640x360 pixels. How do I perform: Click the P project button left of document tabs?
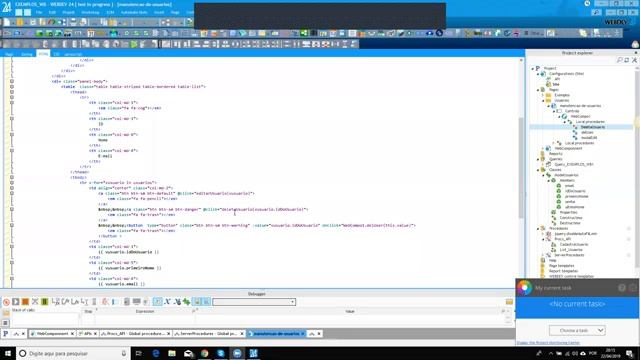(5, 333)
